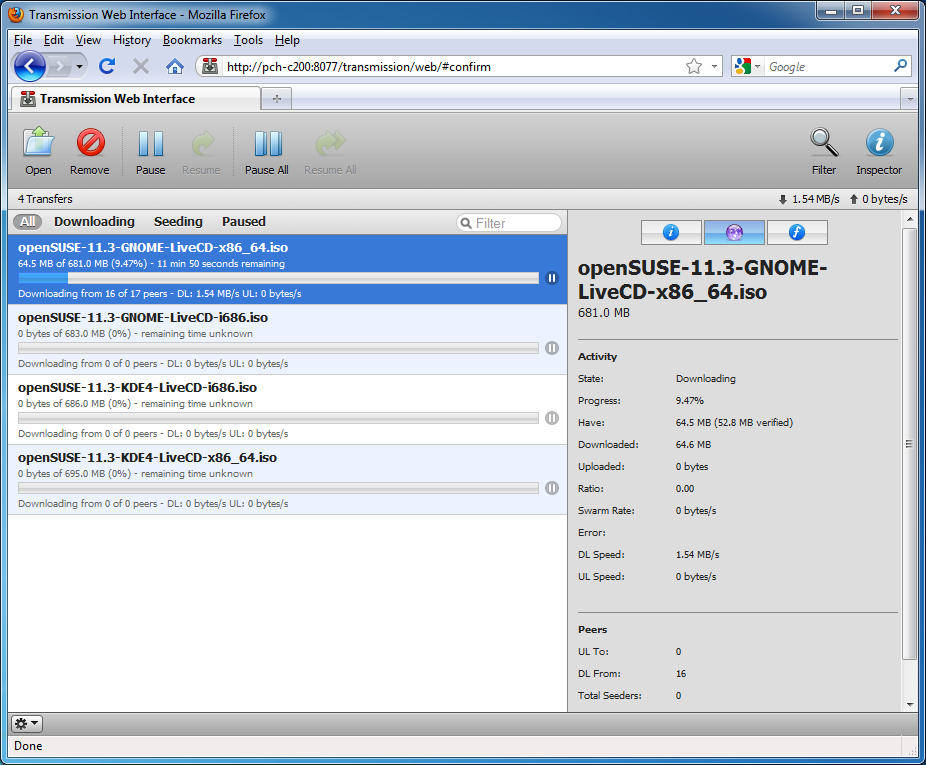Screen dimensions: 926x765
Task: Click the Firefox forward button
Action: 60,66
